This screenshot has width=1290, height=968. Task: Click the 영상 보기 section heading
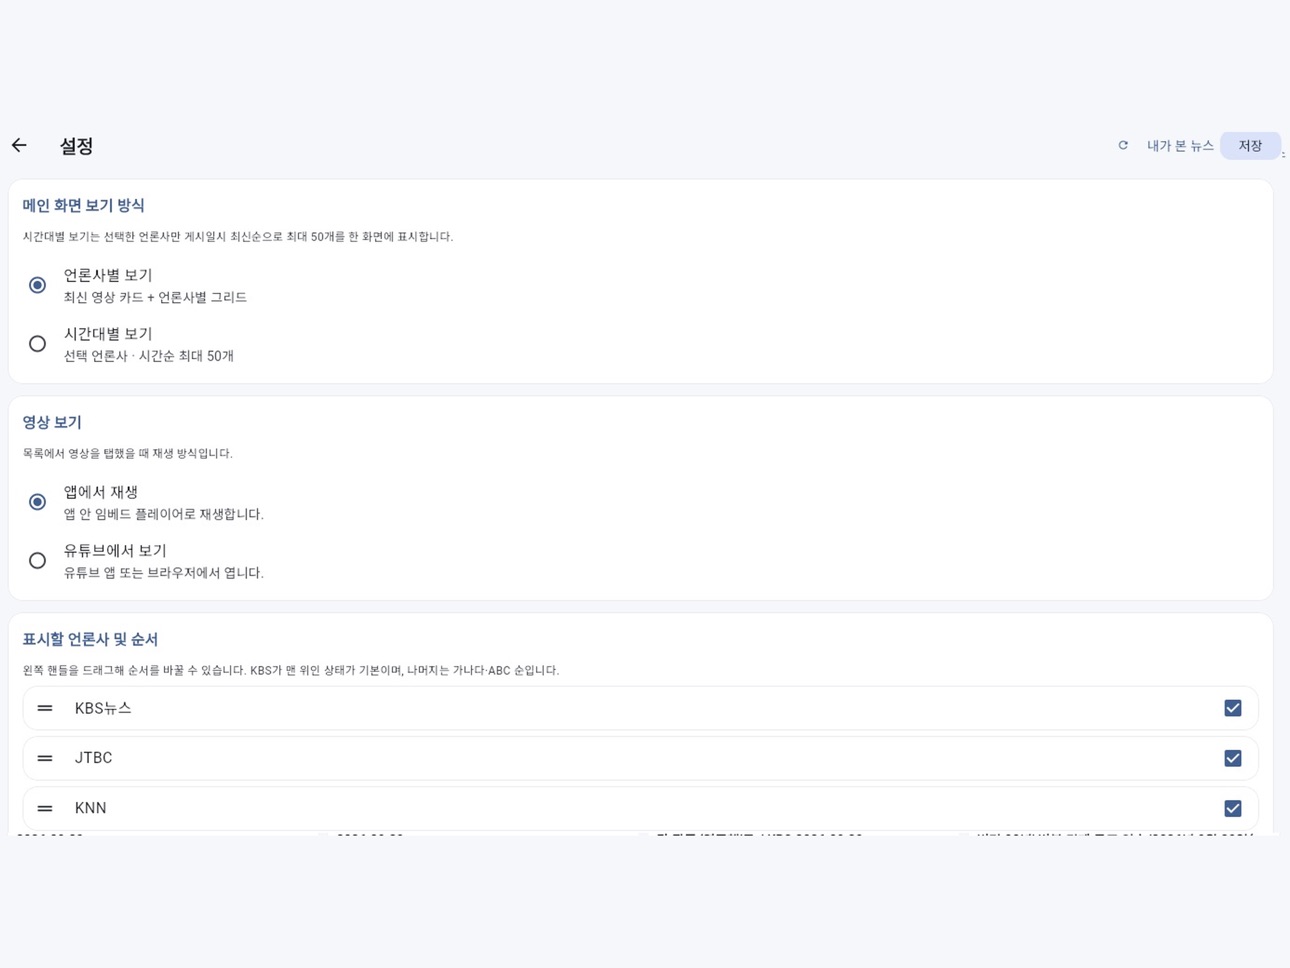point(52,422)
